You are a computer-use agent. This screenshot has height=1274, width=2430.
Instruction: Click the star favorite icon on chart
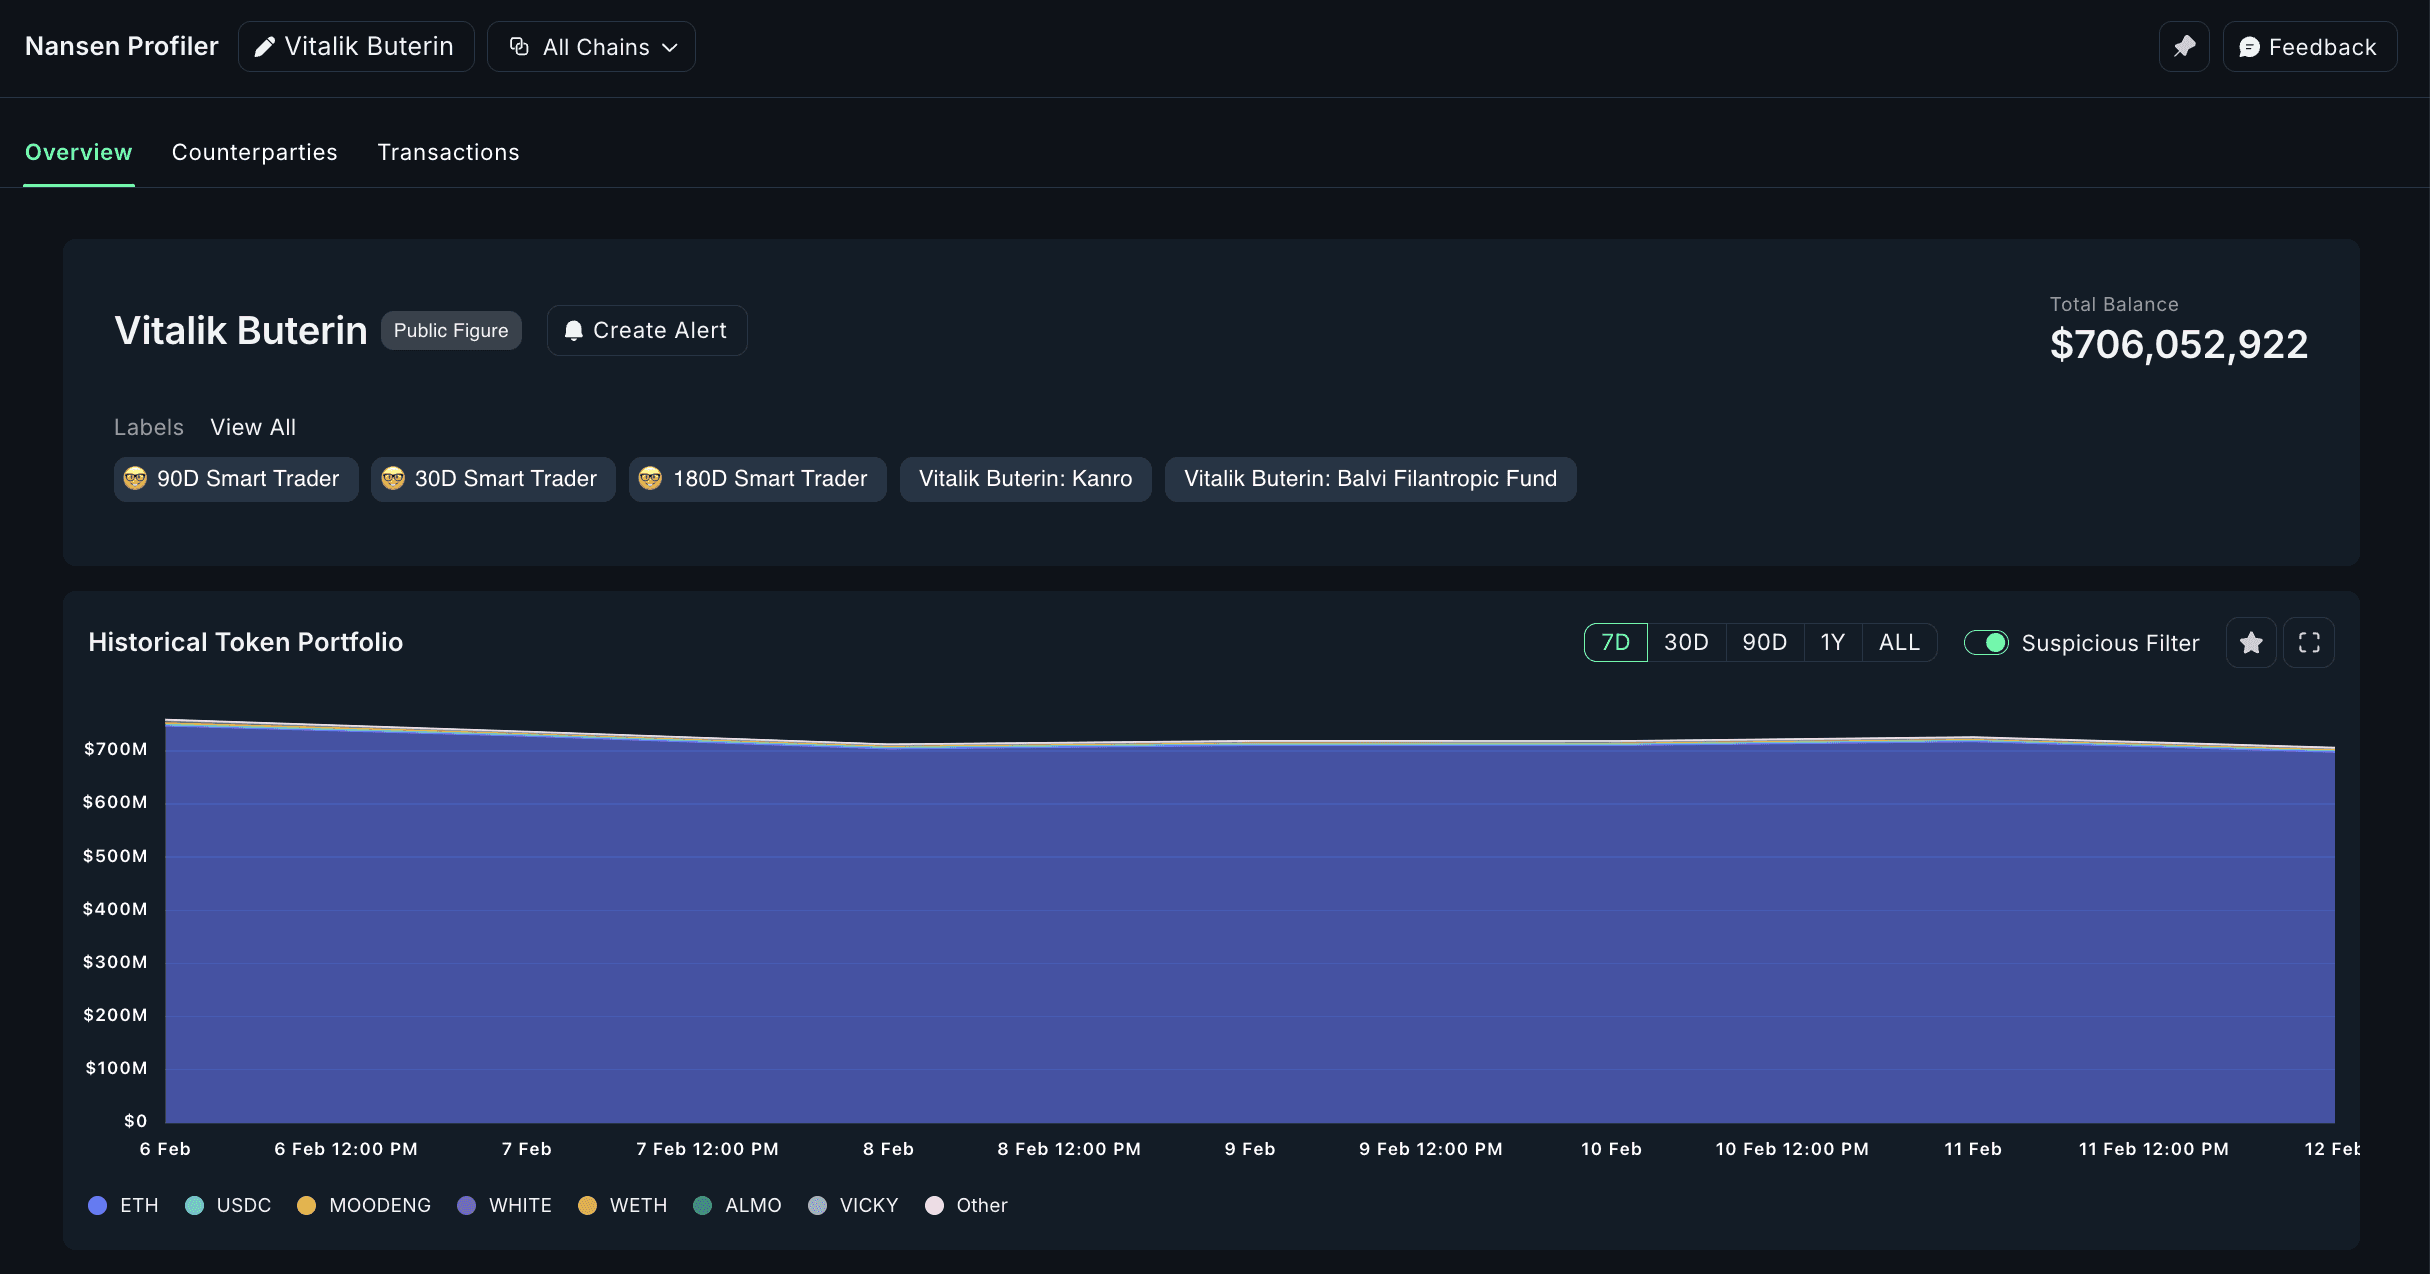(2251, 643)
